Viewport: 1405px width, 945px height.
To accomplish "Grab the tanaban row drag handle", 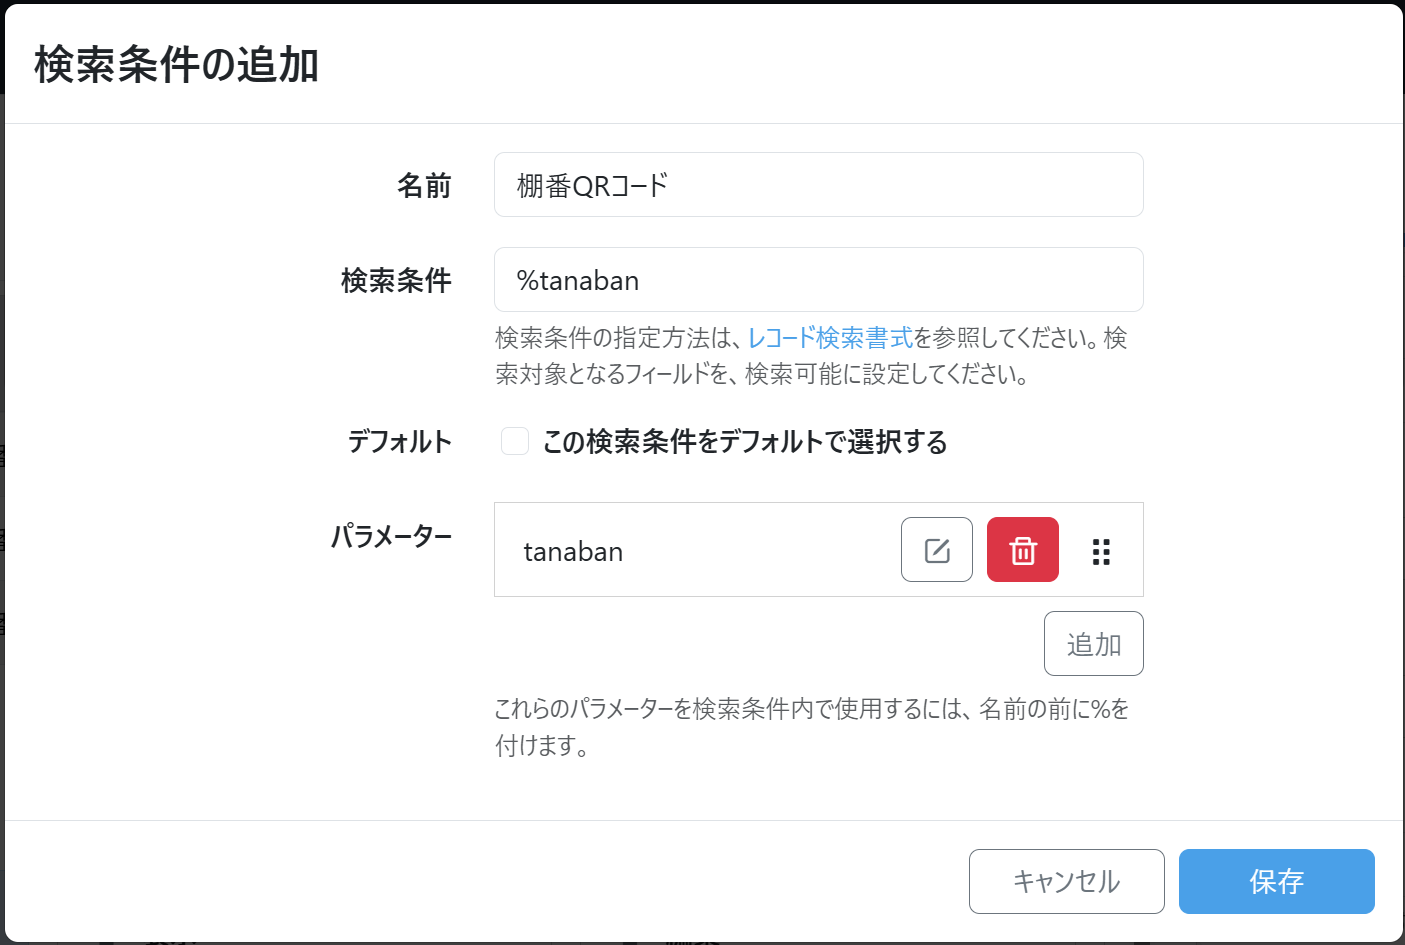I will 1101,552.
